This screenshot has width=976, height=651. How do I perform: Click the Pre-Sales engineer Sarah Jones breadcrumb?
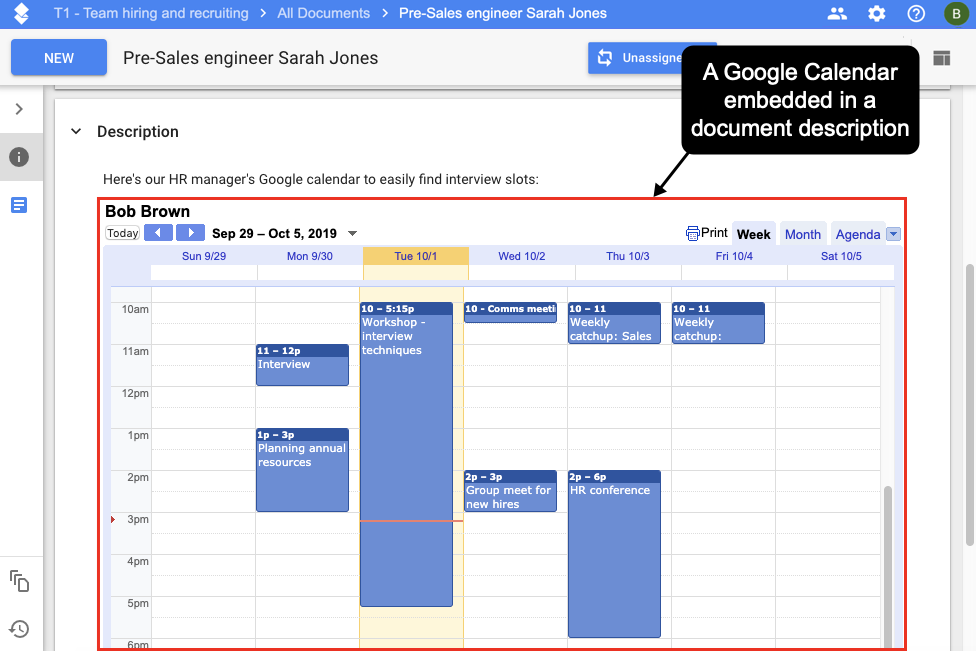(x=503, y=13)
